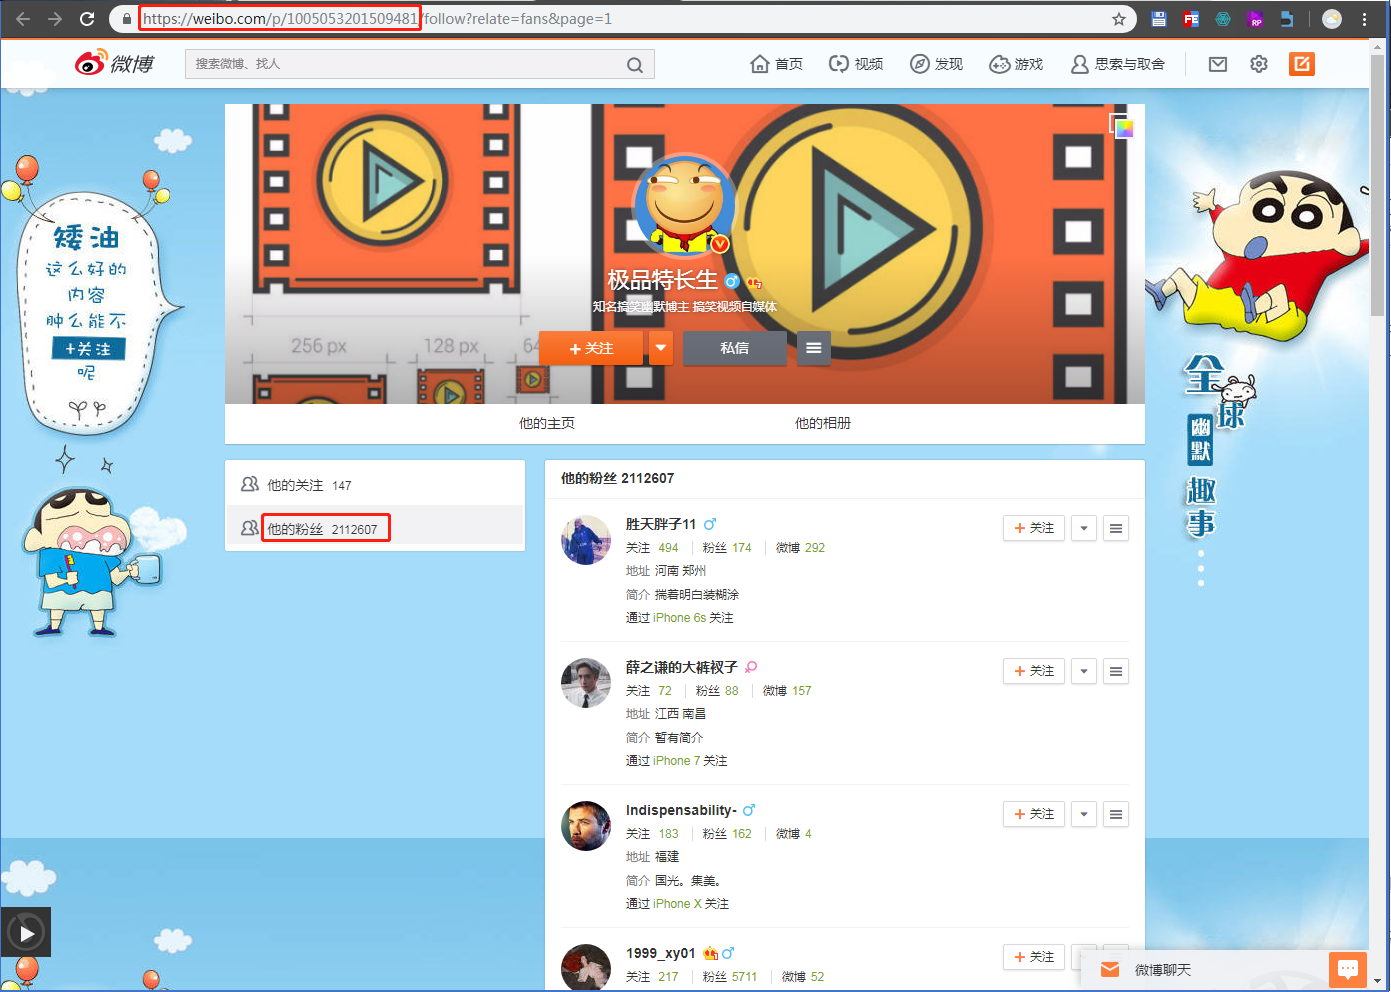Click the cover template icon on banner corner
The height and width of the screenshot is (992, 1391).
1122,125
